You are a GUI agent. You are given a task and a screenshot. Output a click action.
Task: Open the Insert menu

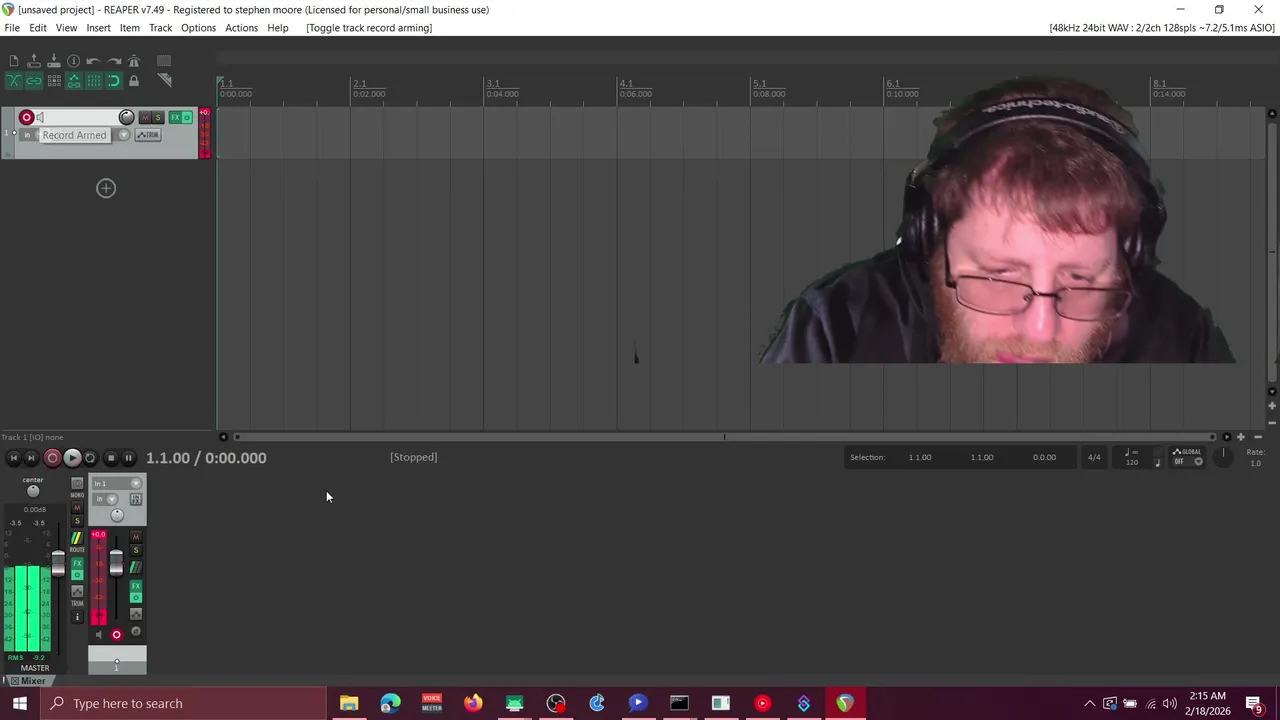coord(98,28)
